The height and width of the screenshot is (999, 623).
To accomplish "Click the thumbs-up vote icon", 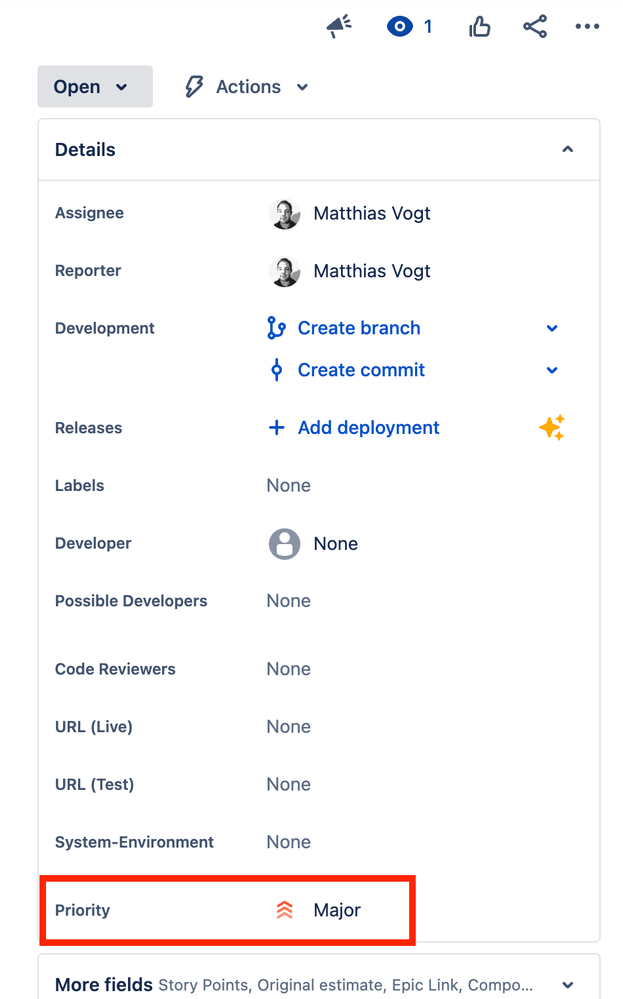I will point(480,27).
